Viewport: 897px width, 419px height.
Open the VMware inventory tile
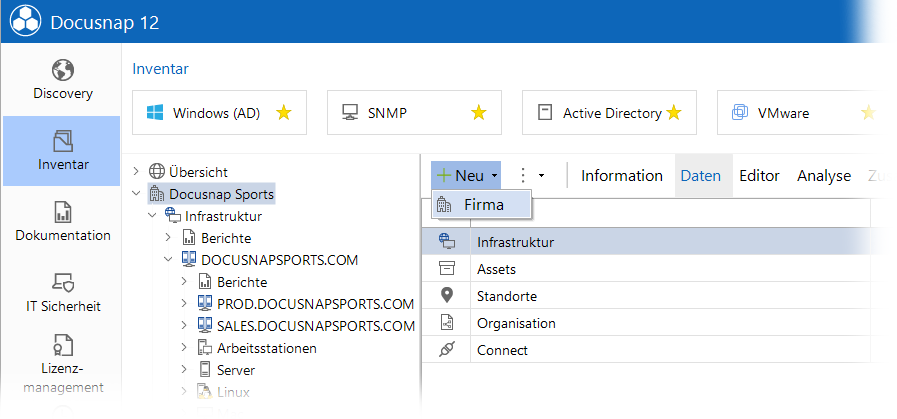point(804,113)
